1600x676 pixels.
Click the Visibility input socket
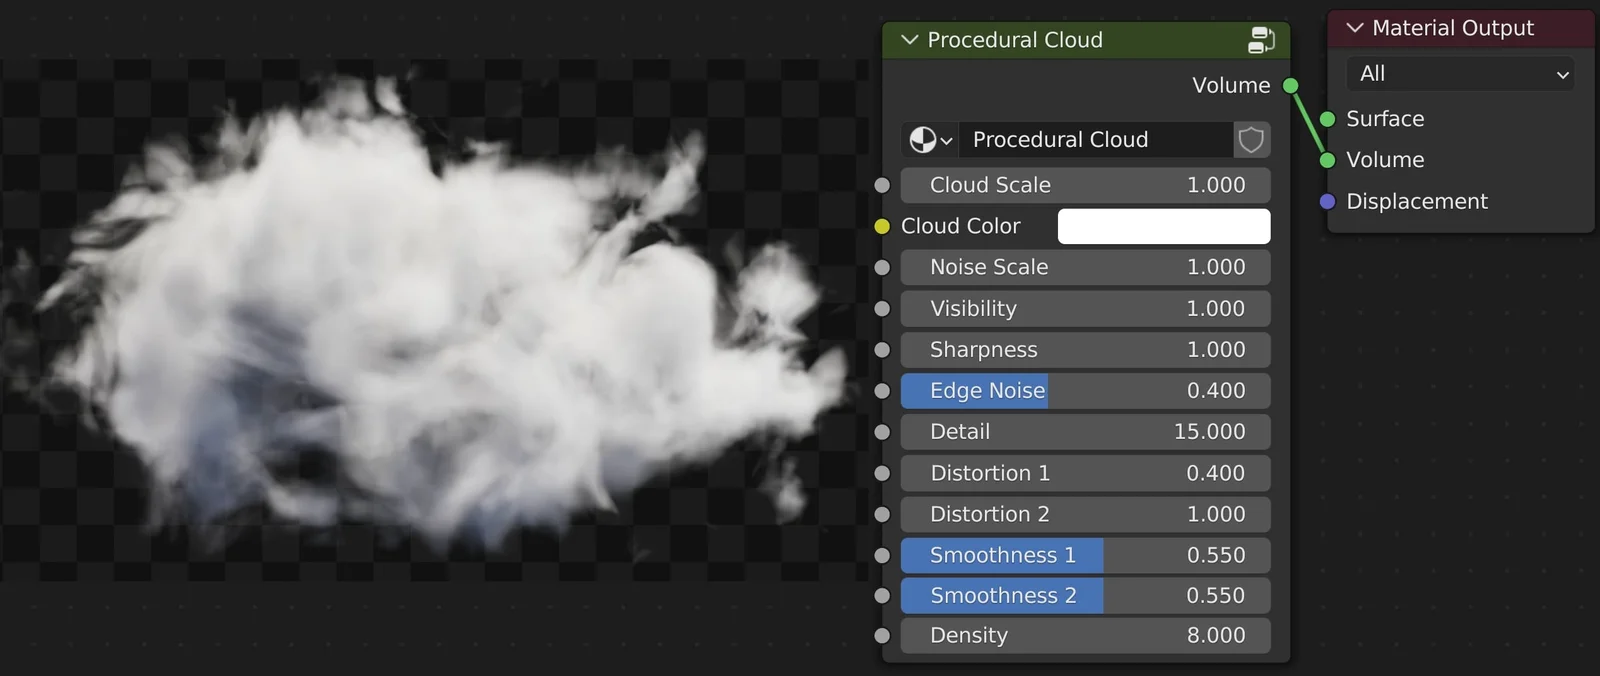click(x=882, y=309)
